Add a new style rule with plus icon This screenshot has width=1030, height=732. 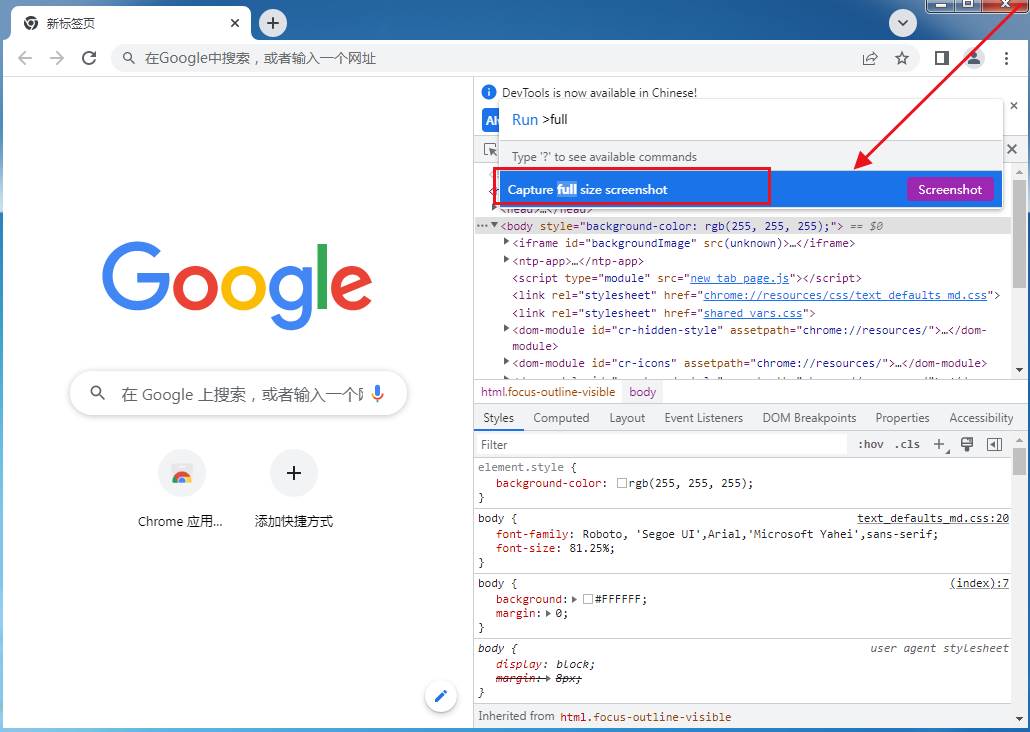(941, 445)
